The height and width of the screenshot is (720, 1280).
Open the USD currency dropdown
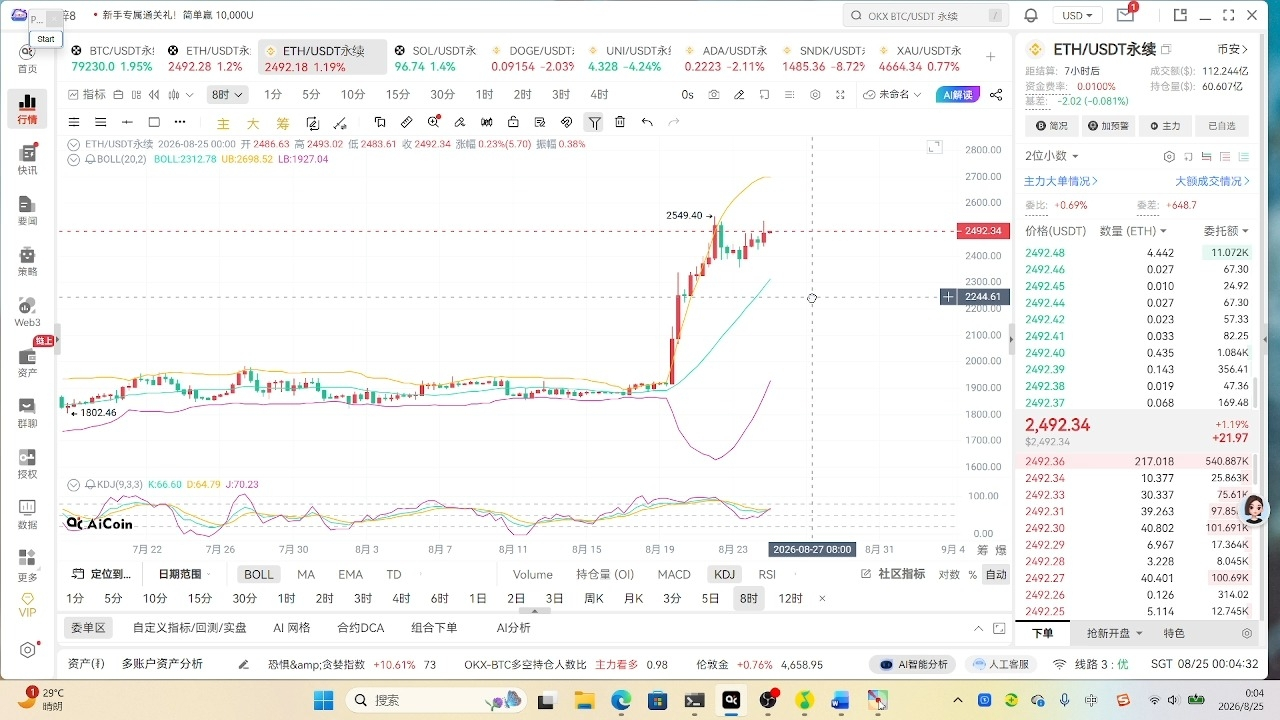1076,15
